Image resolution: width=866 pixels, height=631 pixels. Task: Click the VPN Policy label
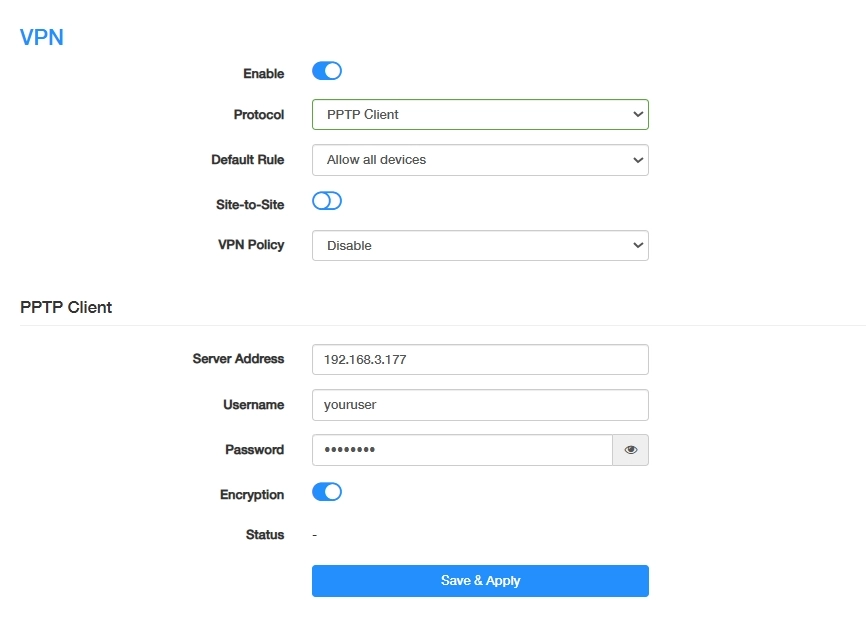251,245
